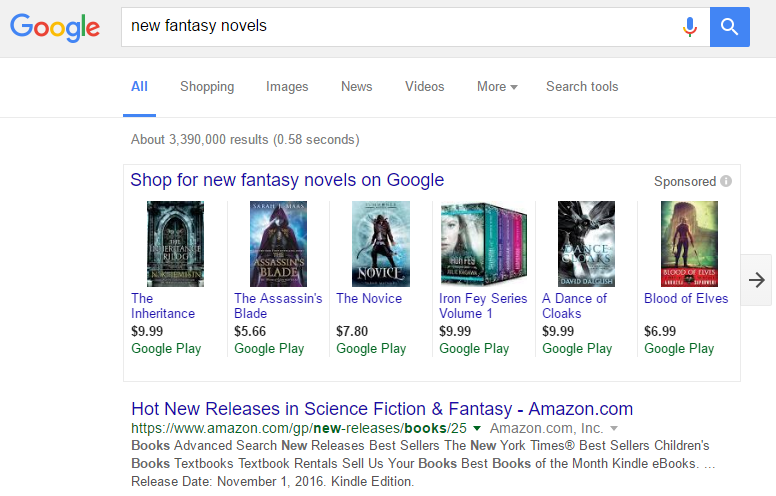The image size is (776, 496).
Task: Click the Blood of Elves cover
Action: pyautogui.click(x=689, y=244)
